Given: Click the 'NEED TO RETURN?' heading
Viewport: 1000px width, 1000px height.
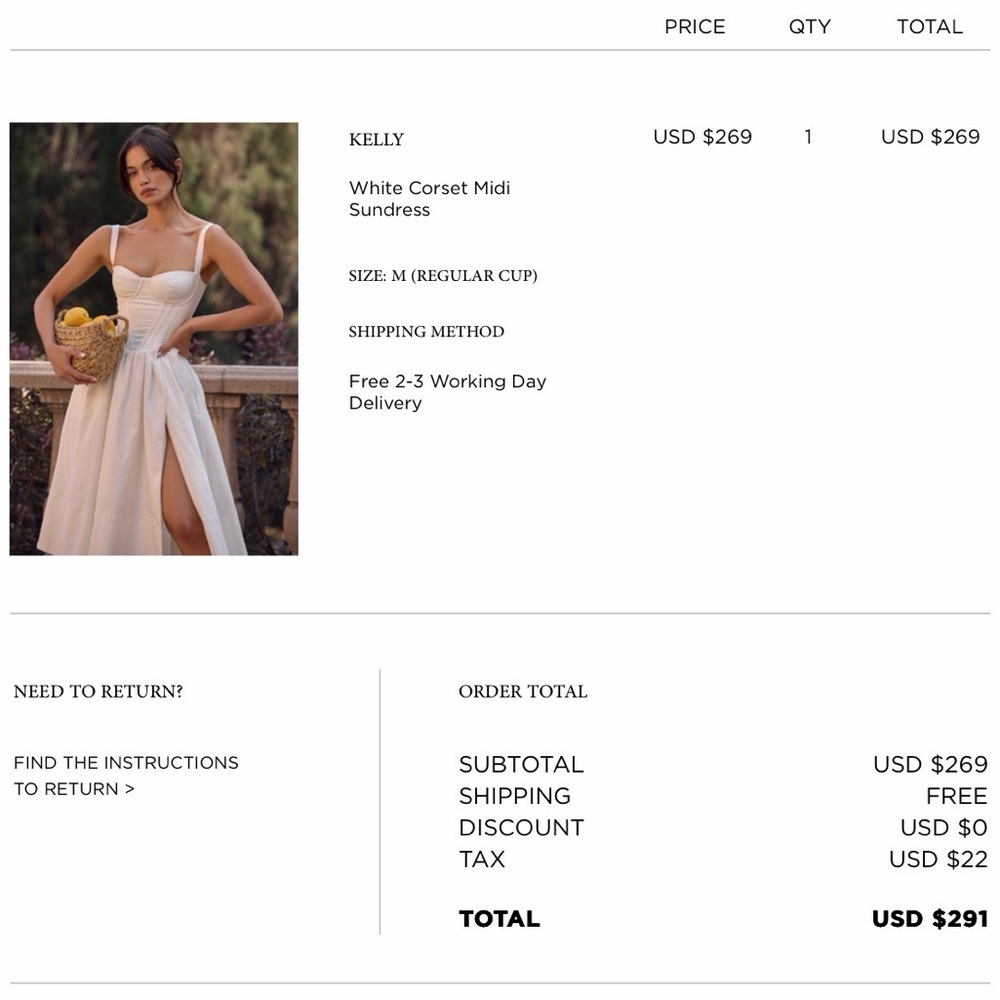Looking at the screenshot, I should [x=98, y=691].
